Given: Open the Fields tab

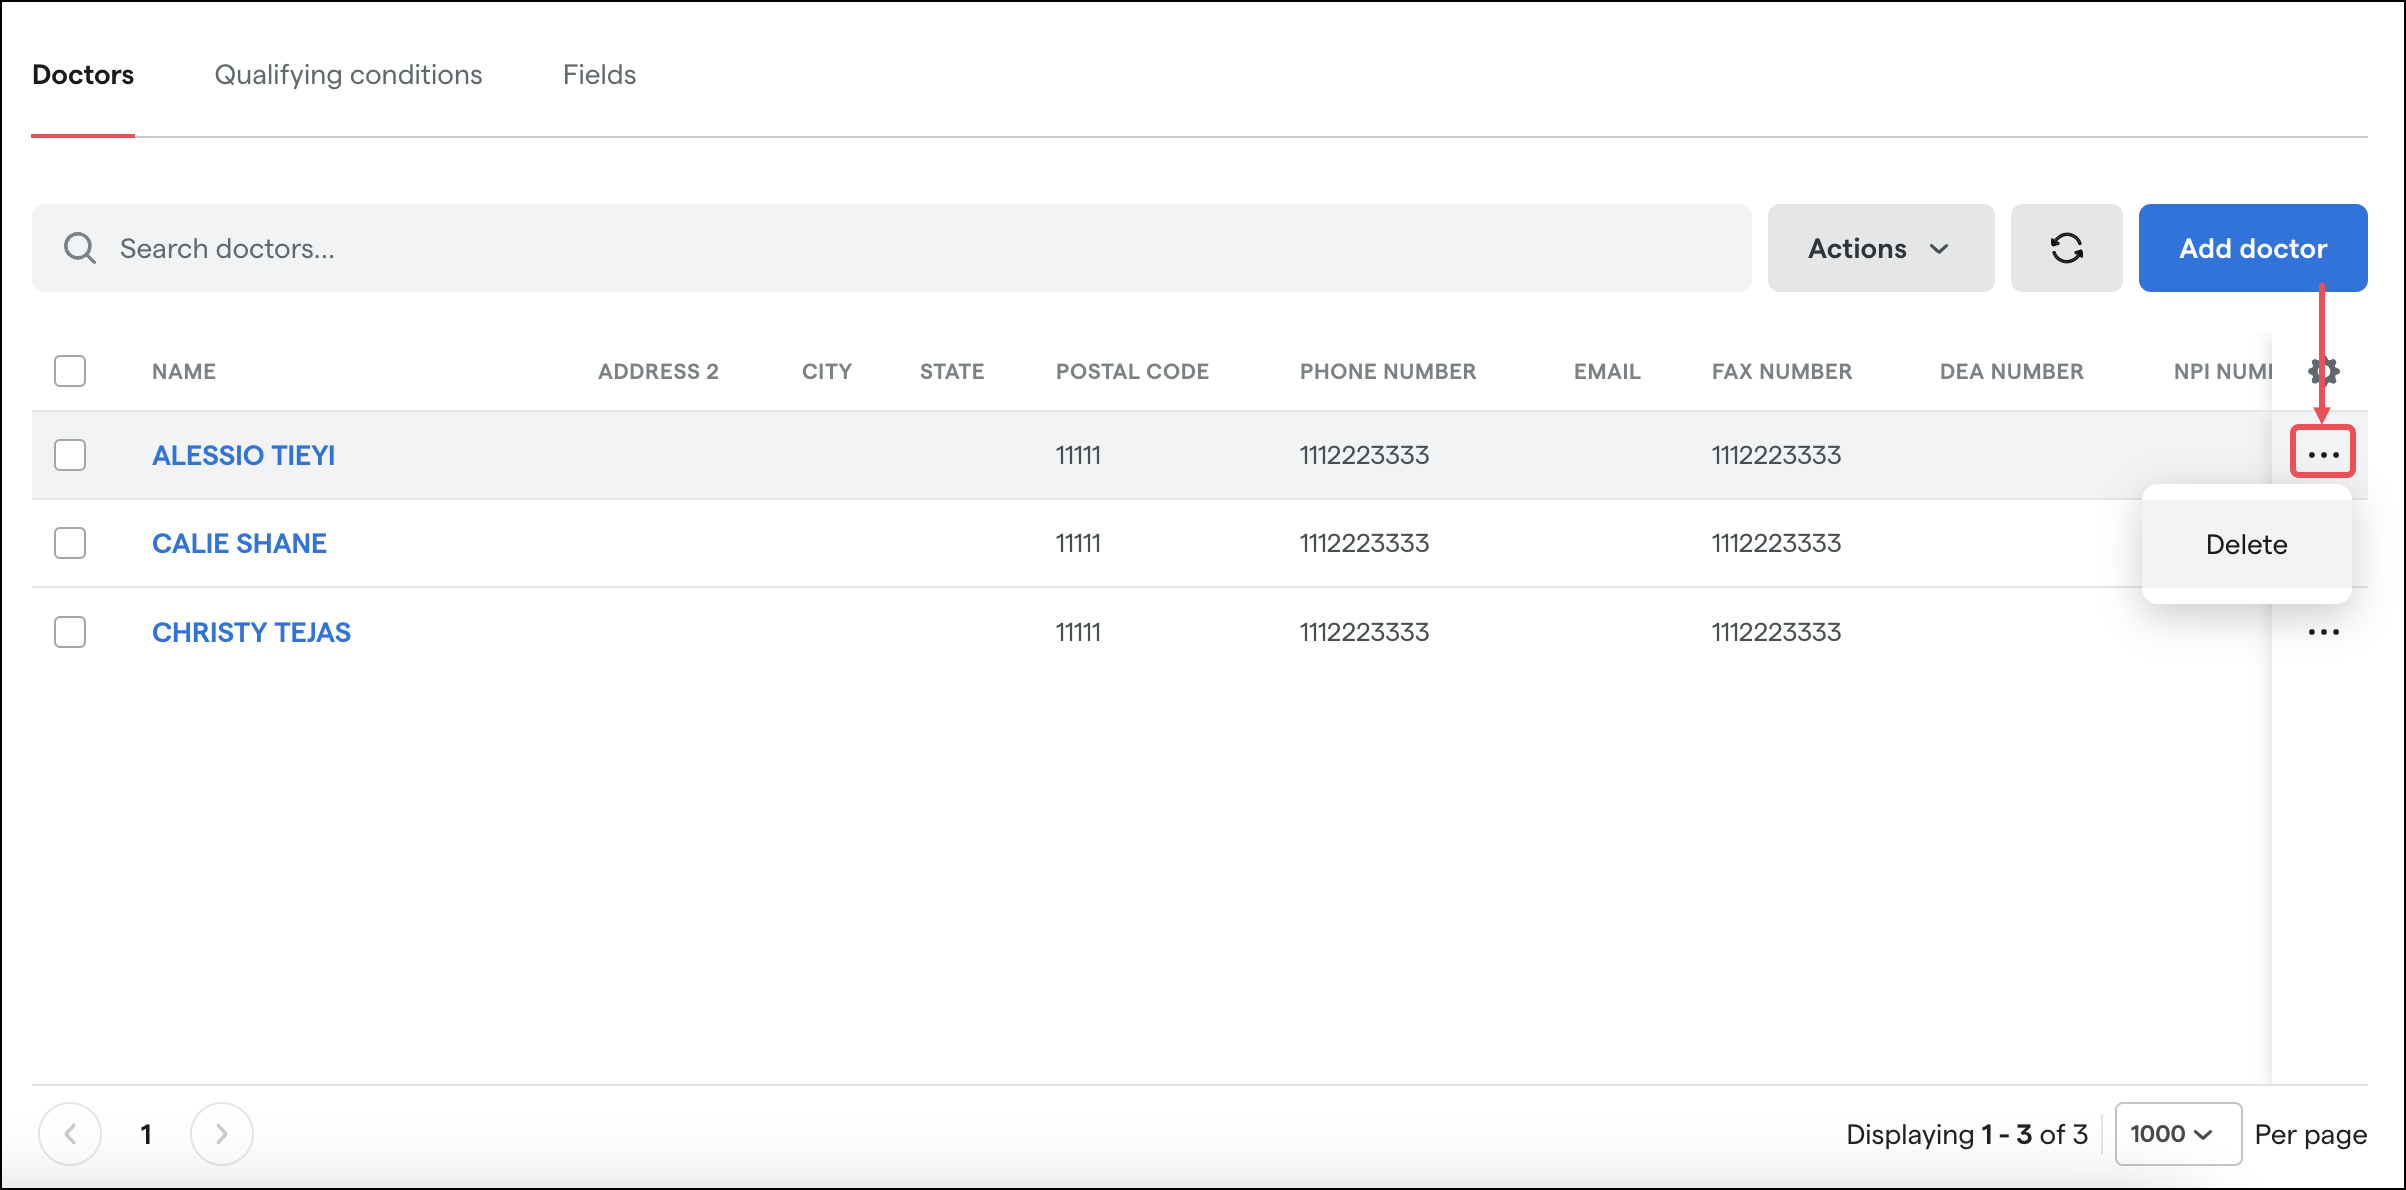Looking at the screenshot, I should pos(599,75).
